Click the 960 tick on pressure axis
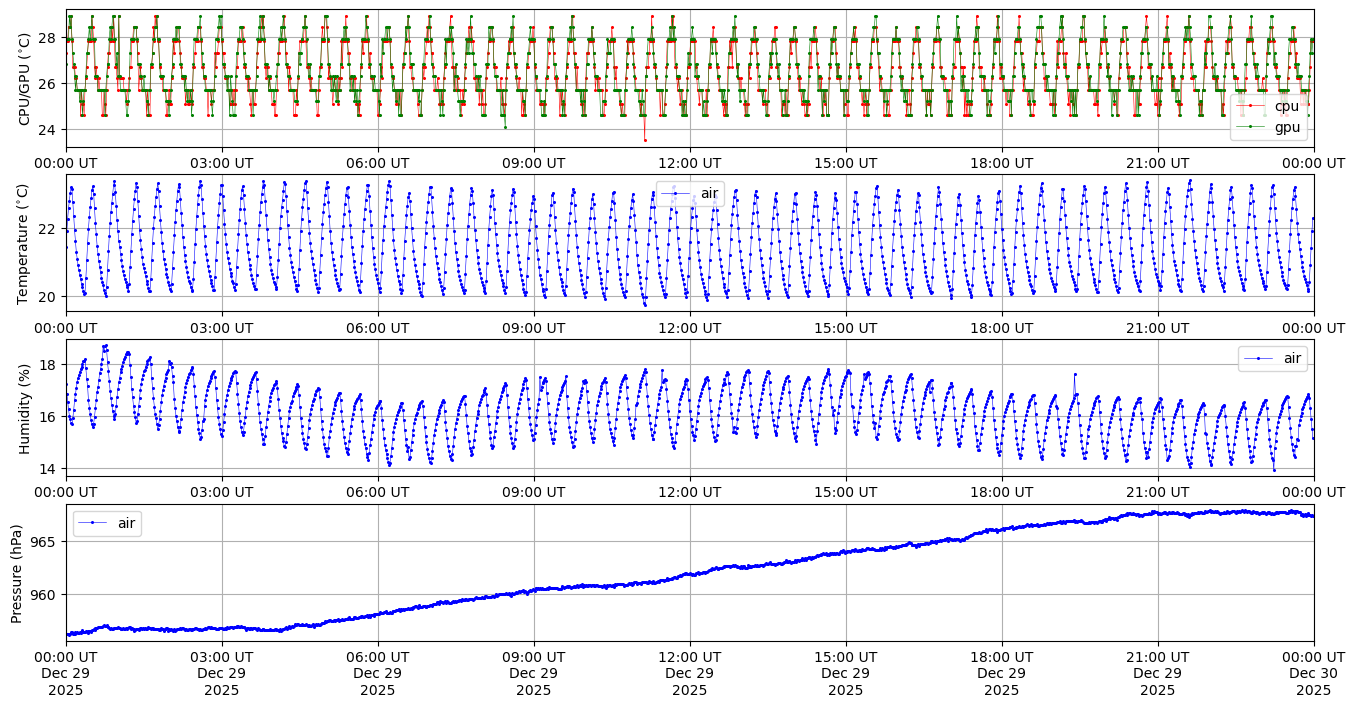1355x707 pixels. point(47,595)
